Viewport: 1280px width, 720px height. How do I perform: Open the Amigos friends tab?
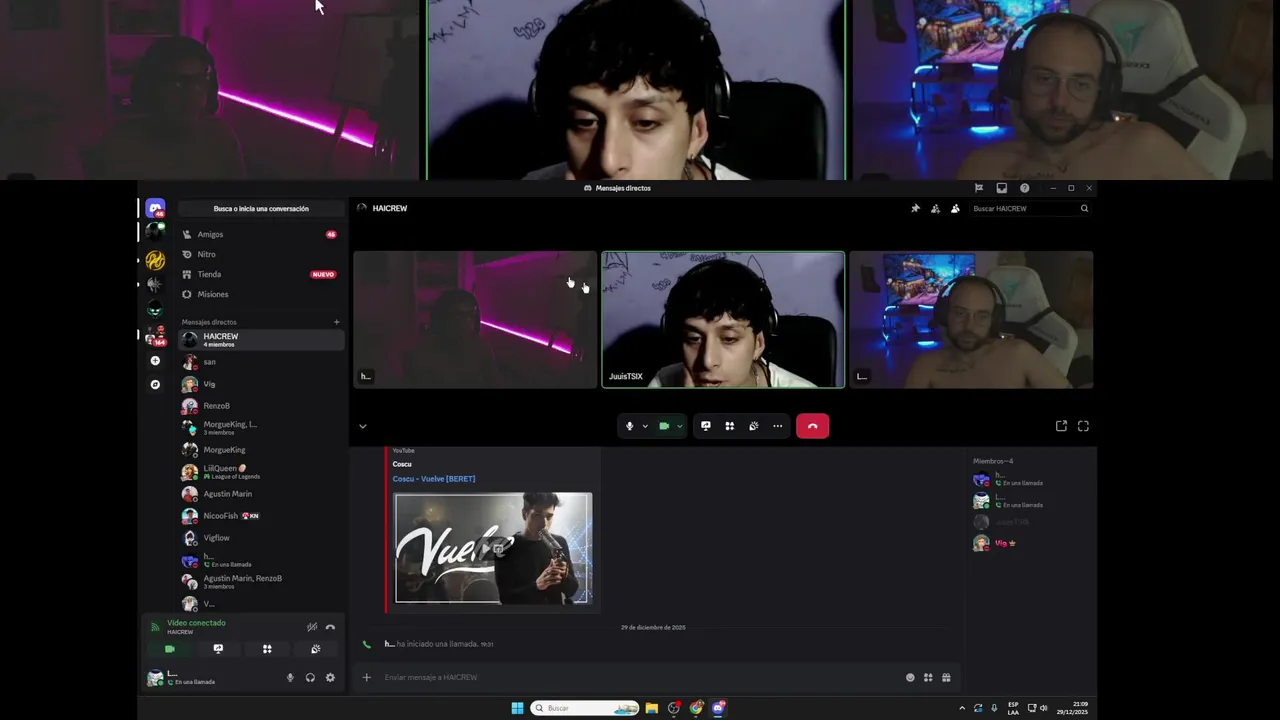[x=261, y=234]
